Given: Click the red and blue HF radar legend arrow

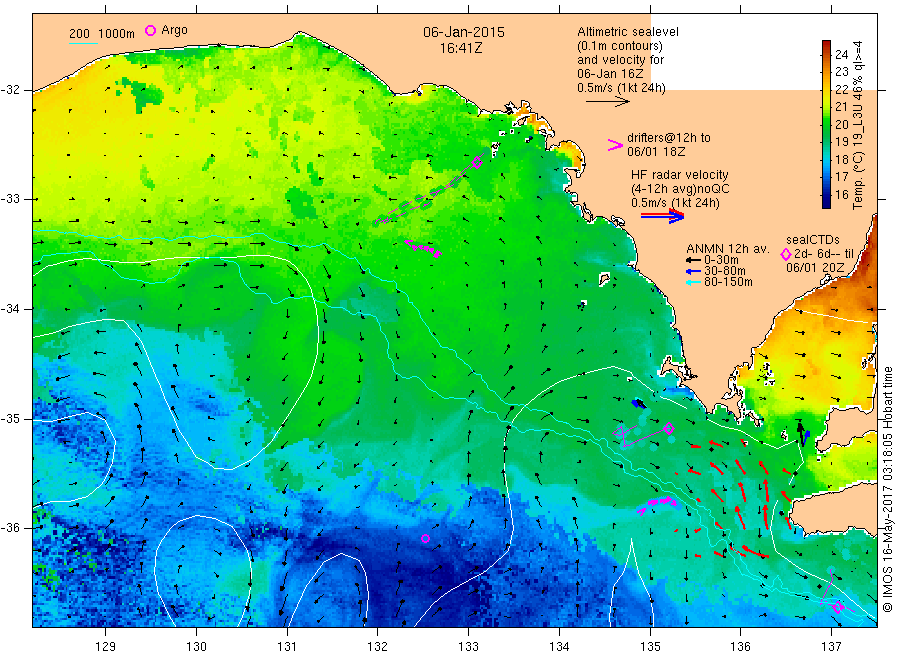Looking at the screenshot, I should pyautogui.click(x=662, y=215).
